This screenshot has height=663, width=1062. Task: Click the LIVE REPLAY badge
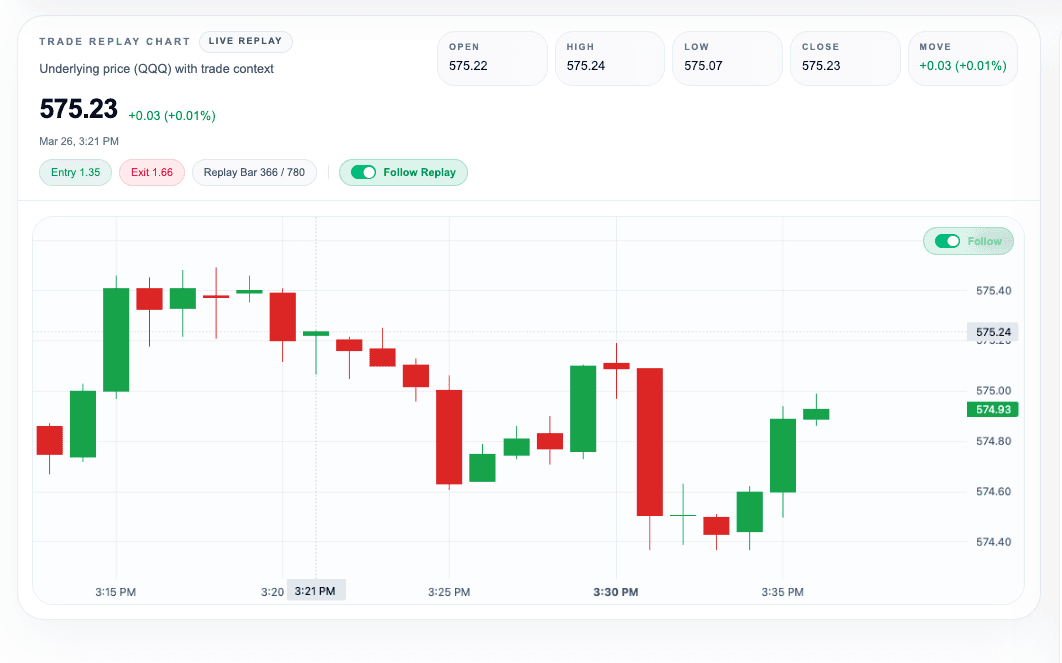pyautogui.click(x=245, y=41)
